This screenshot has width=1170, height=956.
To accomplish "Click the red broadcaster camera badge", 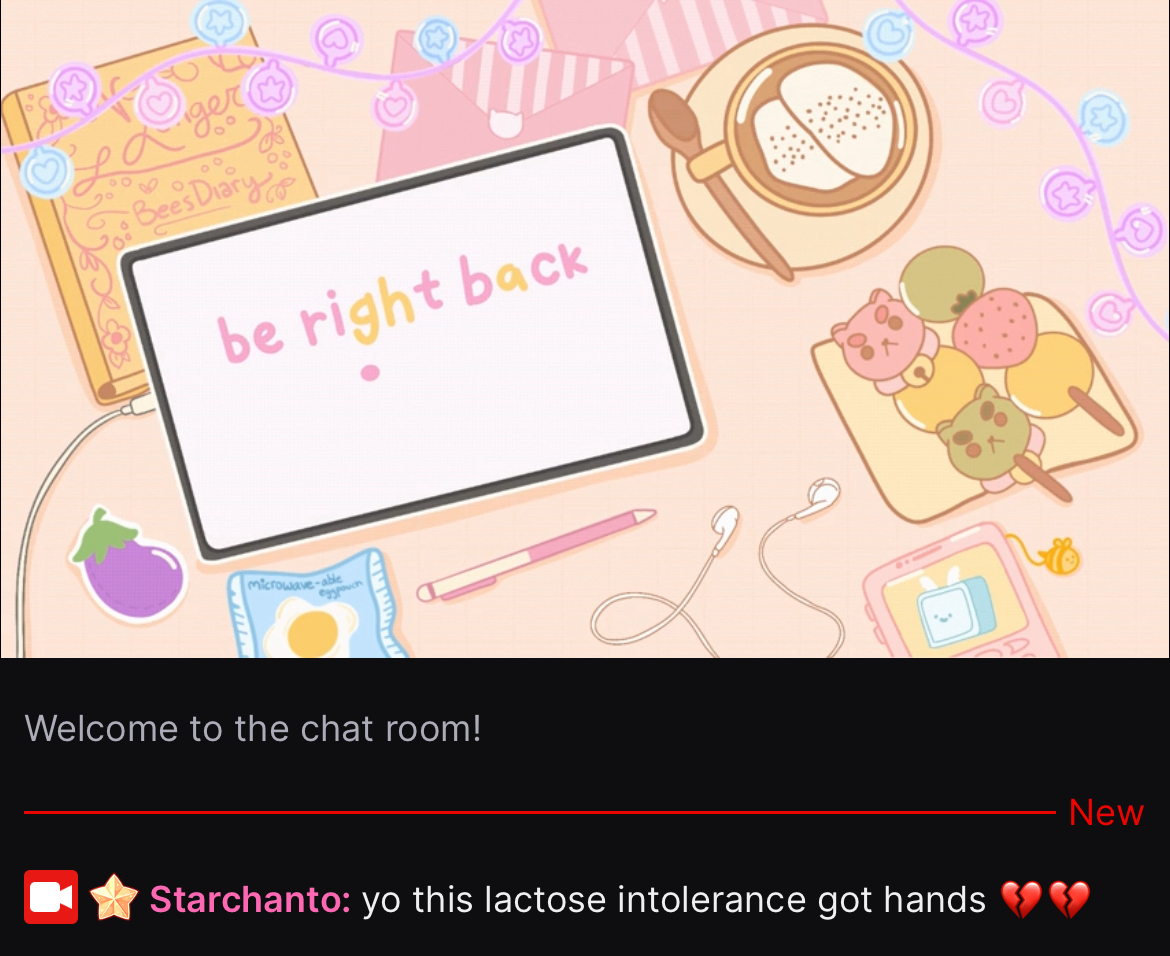I will click(51, 897).
